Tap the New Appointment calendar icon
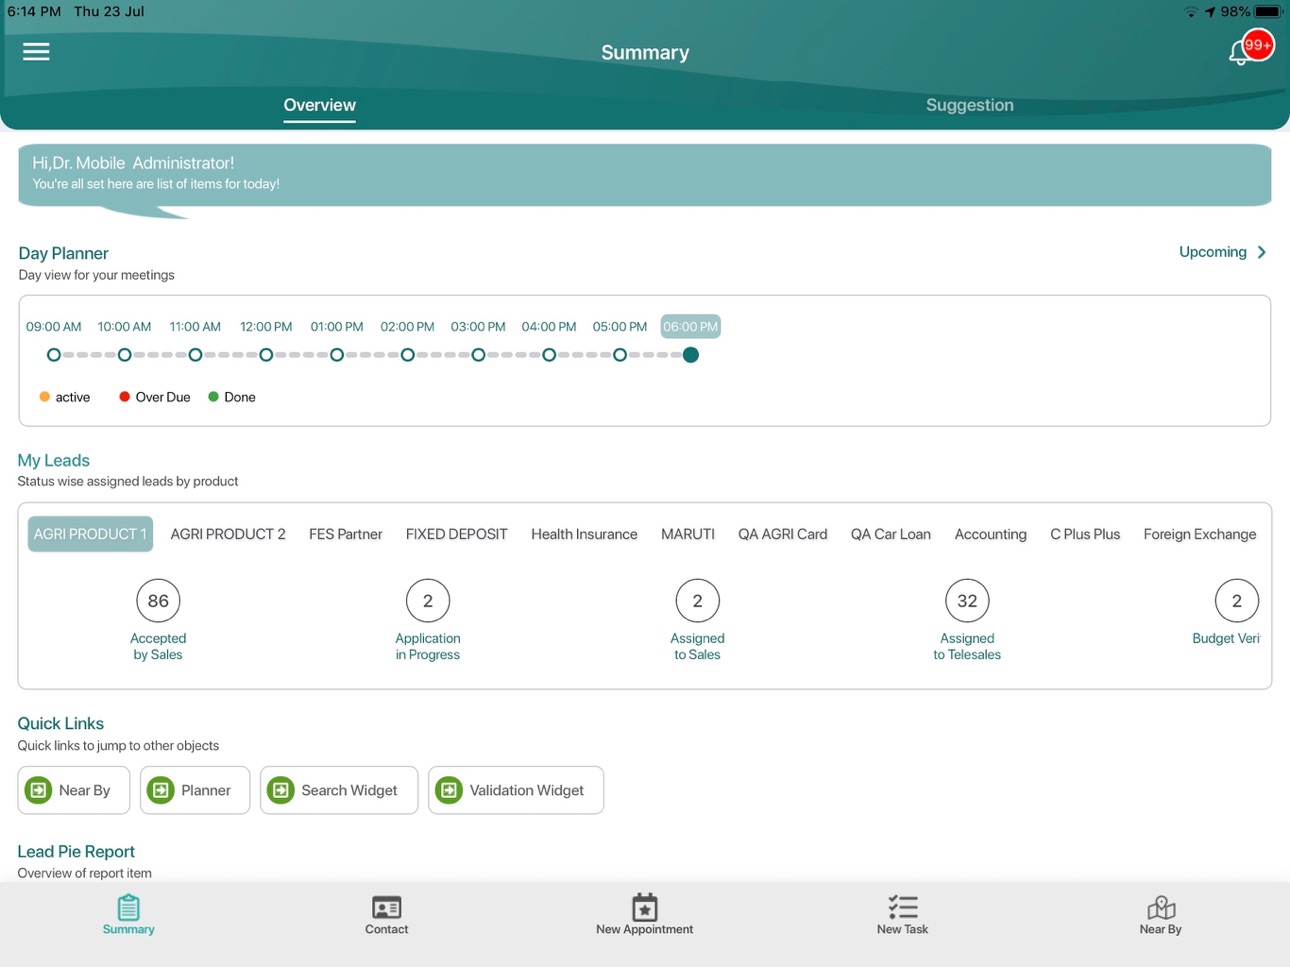Image resolution: width=1290 pixels, height=967 pixels. 644,907
